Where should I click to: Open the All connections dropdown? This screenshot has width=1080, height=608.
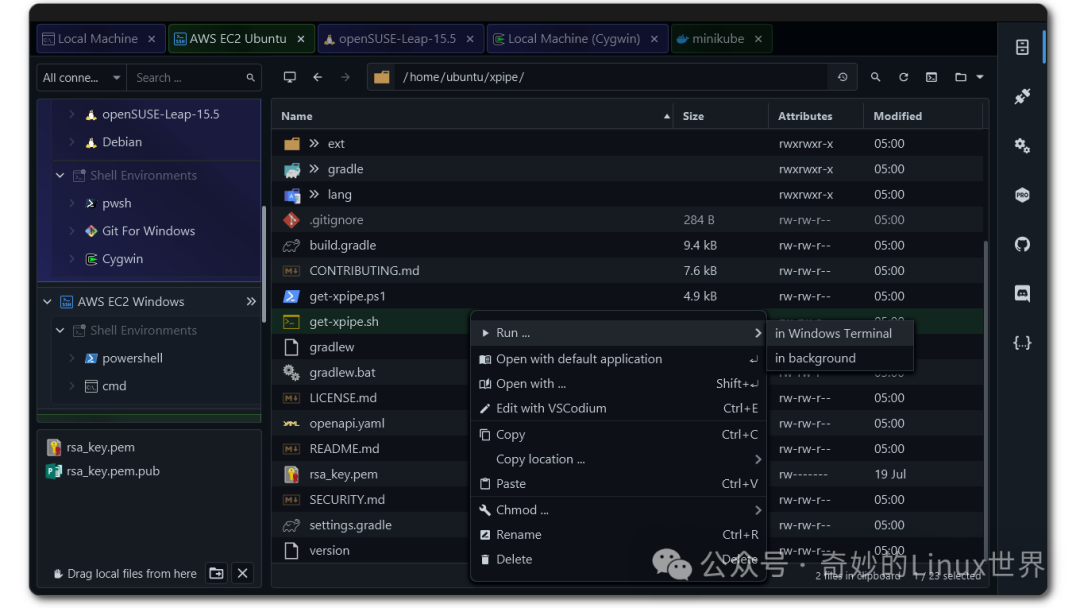pyautogui.click(x=81, y=78)
